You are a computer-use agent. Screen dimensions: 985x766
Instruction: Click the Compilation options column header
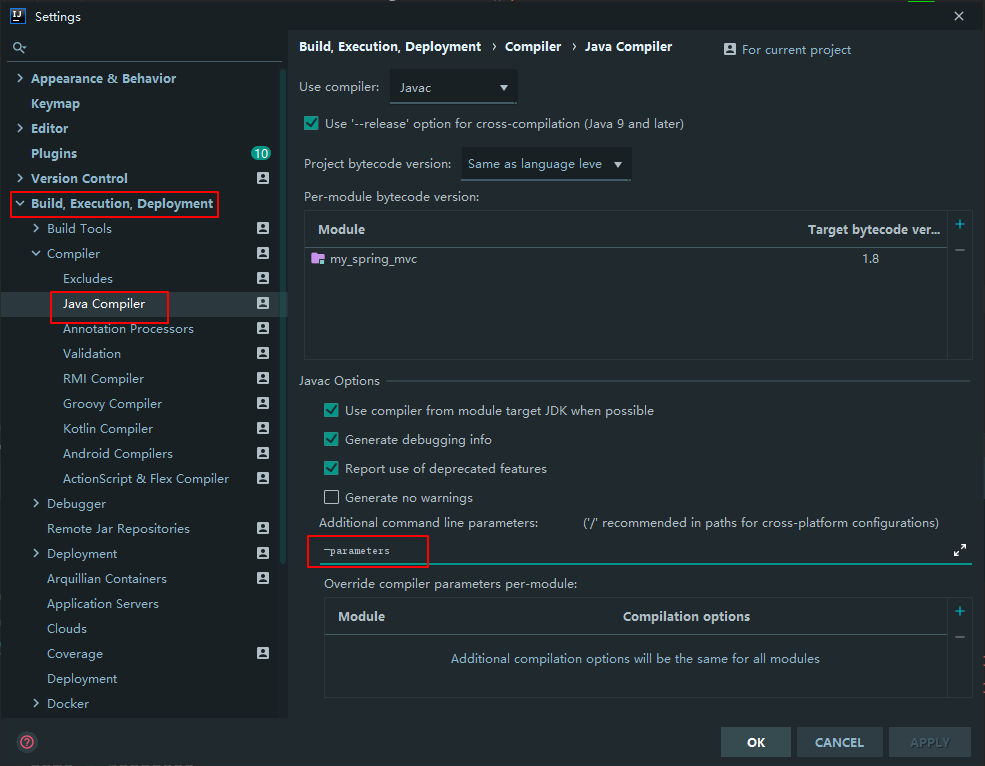click(x=686, y=616)
